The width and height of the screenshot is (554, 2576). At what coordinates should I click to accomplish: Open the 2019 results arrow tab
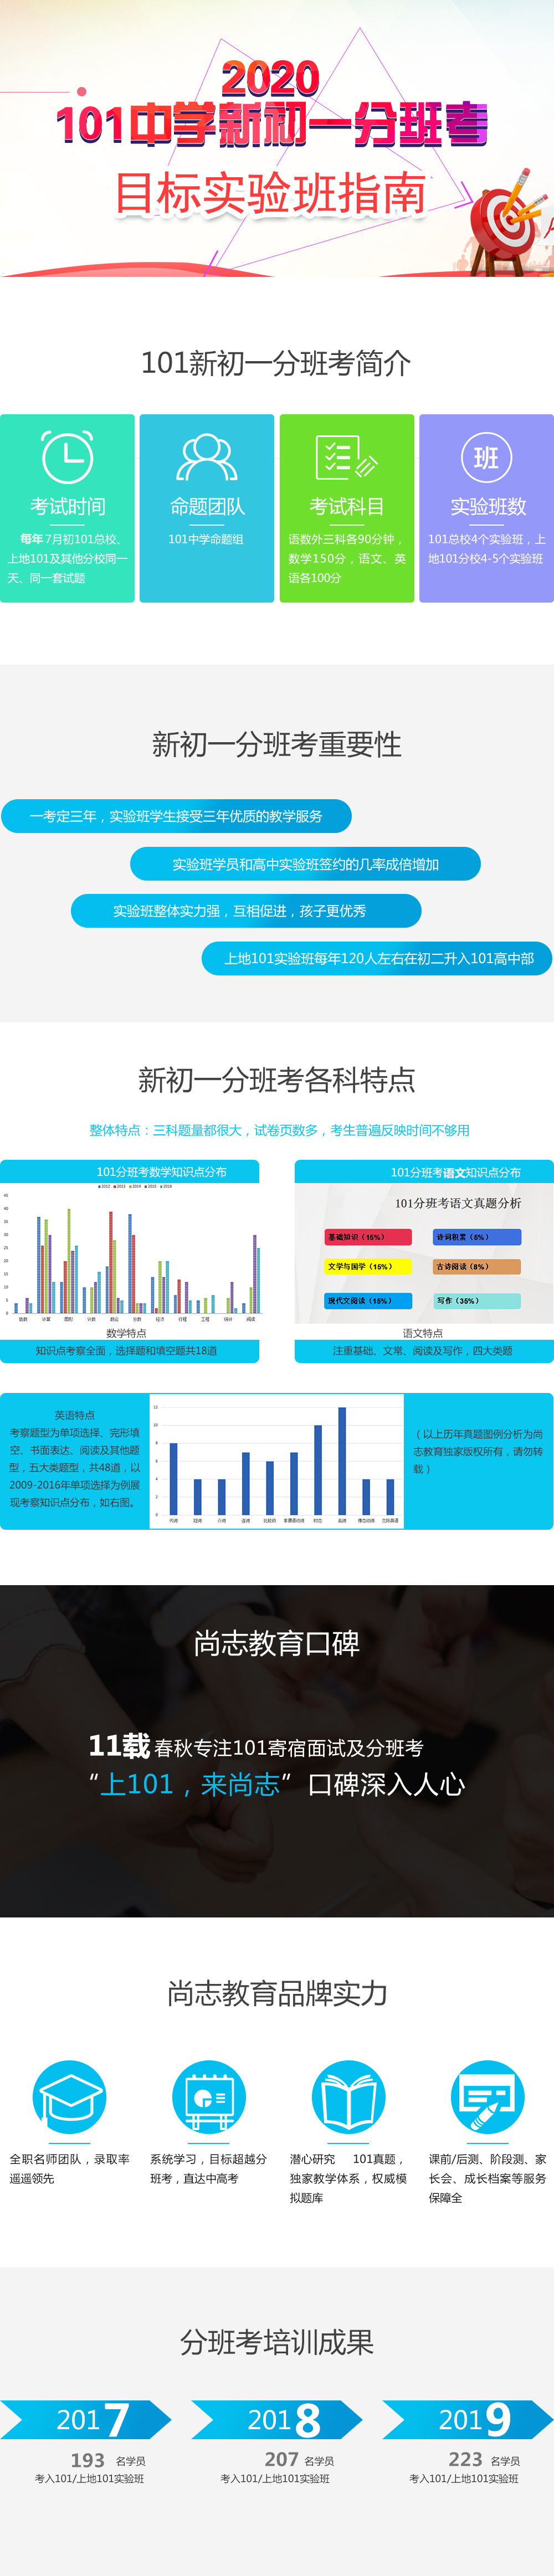pyautogui.click(x=468, y=2419)
